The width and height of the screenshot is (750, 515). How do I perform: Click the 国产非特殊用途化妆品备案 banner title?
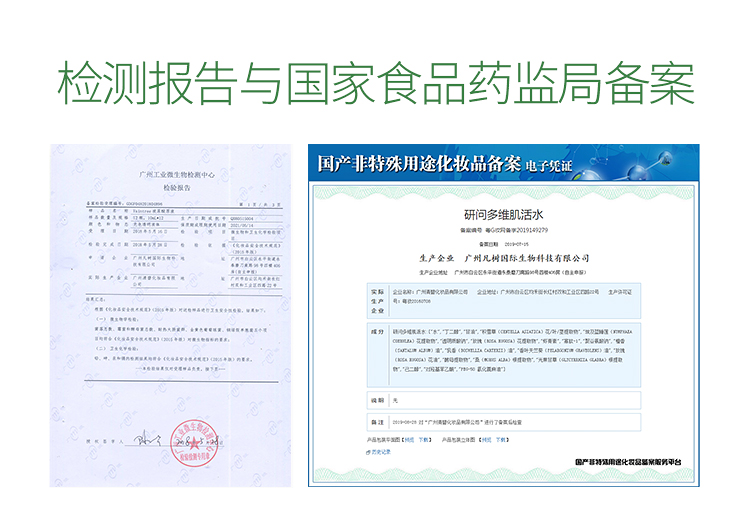(x=419, y=164)
